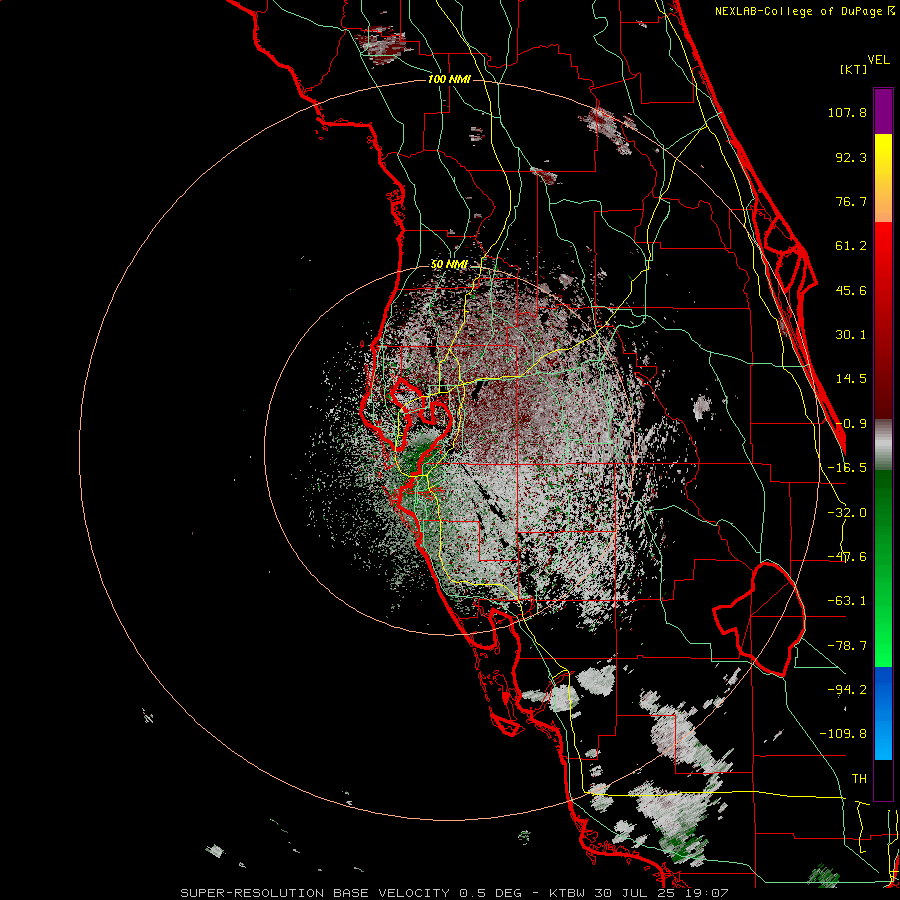Click the -0.9 velocity scale value
This screenshot has width=900, height=900.
pyautogui.click(x=851, y=424)
